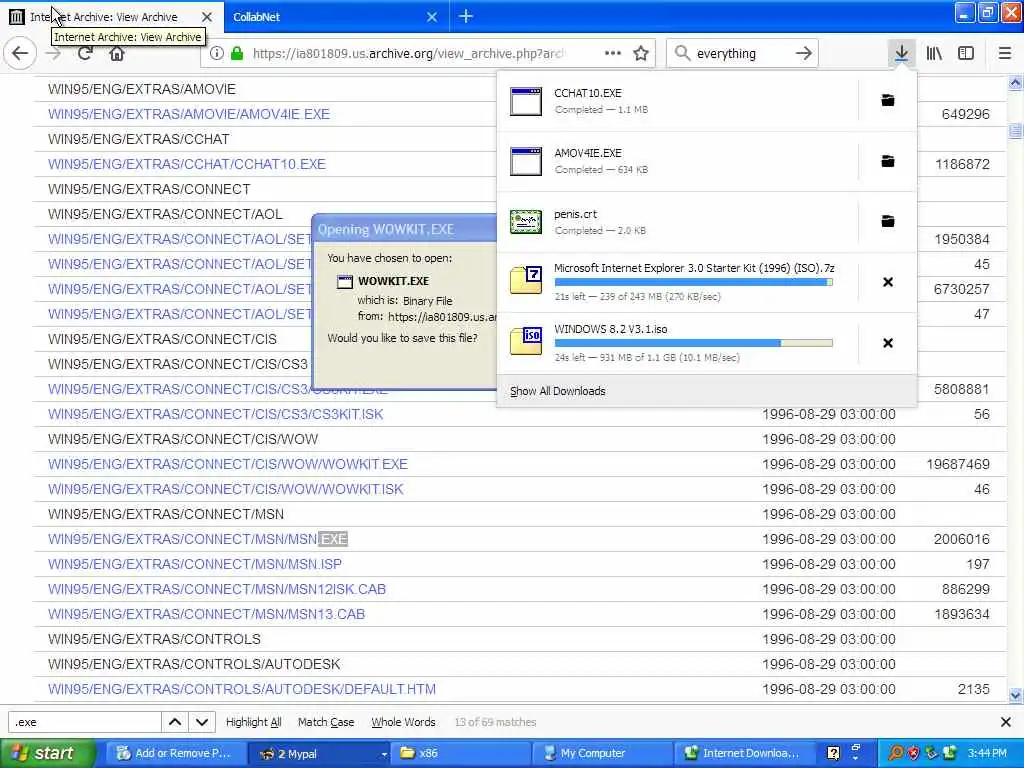Switch to Internet Download taskbar item
Screen dimensions: 1024x768
click(x=743, y=753)
